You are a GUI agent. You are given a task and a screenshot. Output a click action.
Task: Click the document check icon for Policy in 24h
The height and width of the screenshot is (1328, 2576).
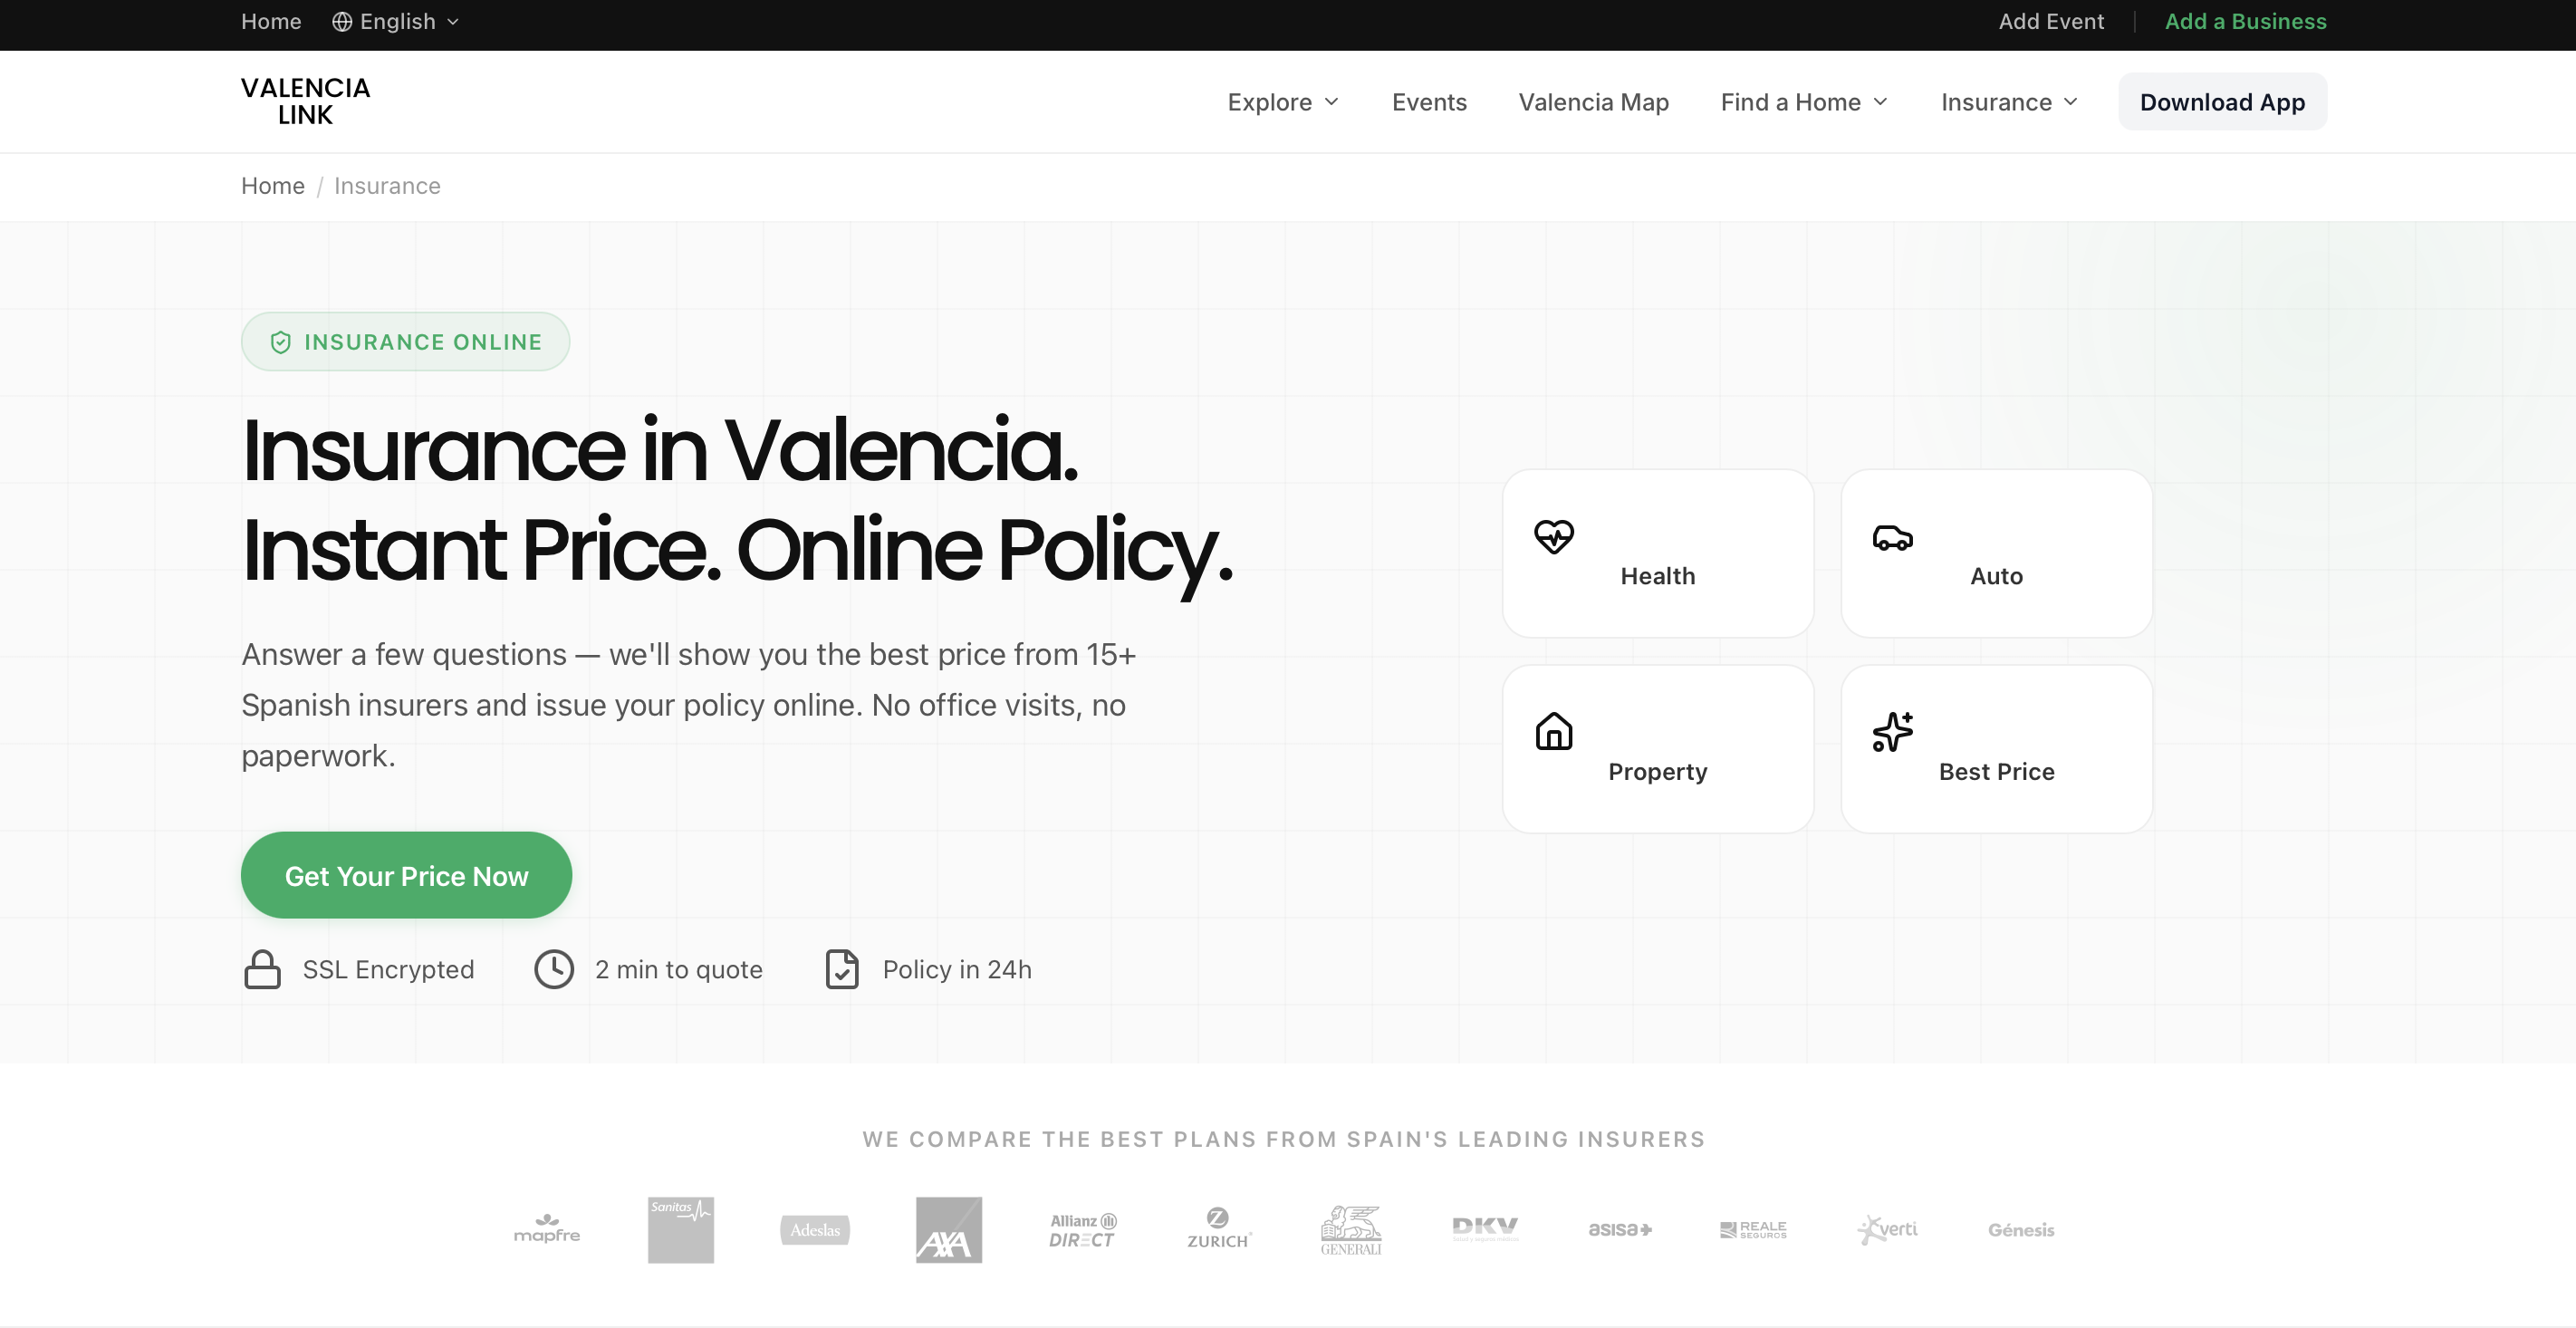point(842,969)
